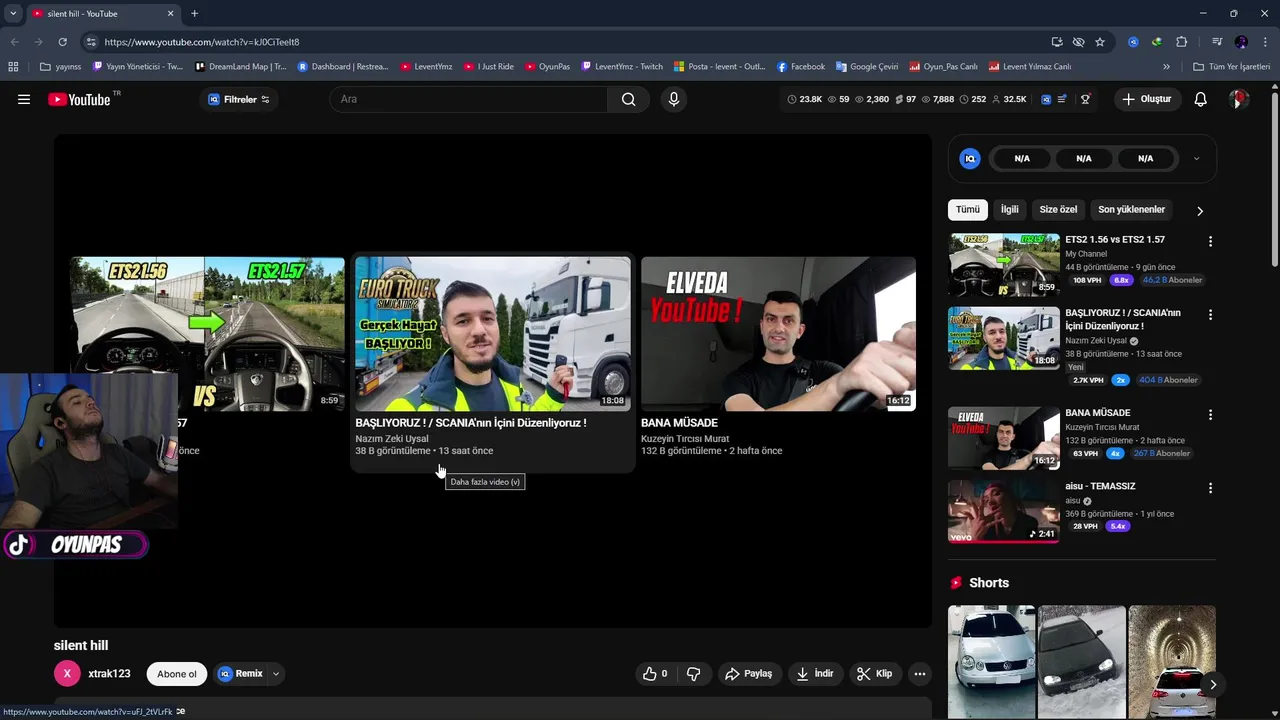Viewport: 1280px width, 720px height.
Task: Click the Oluştur create button
Action: tap(1146, 99)
